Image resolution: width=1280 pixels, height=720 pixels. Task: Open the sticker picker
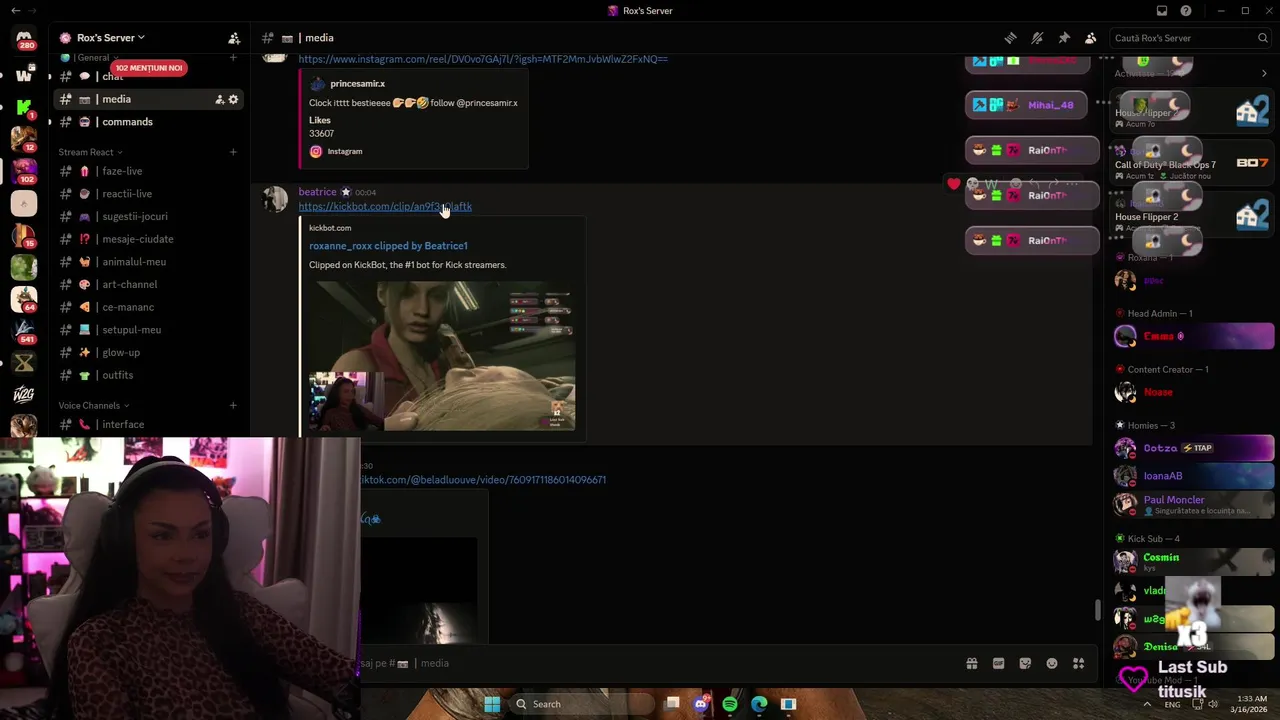pyautogui.click(x=1025, y=663)
